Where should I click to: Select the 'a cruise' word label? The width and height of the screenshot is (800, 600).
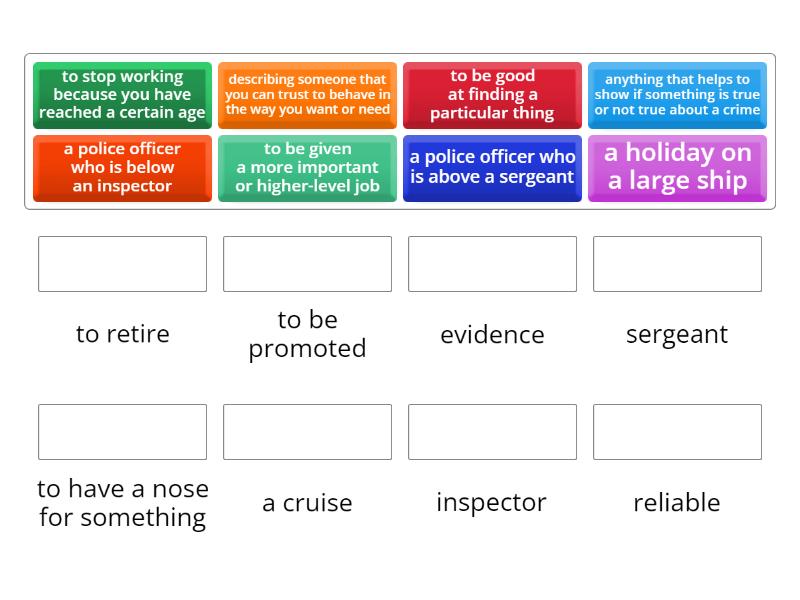(x=307, y=503)
